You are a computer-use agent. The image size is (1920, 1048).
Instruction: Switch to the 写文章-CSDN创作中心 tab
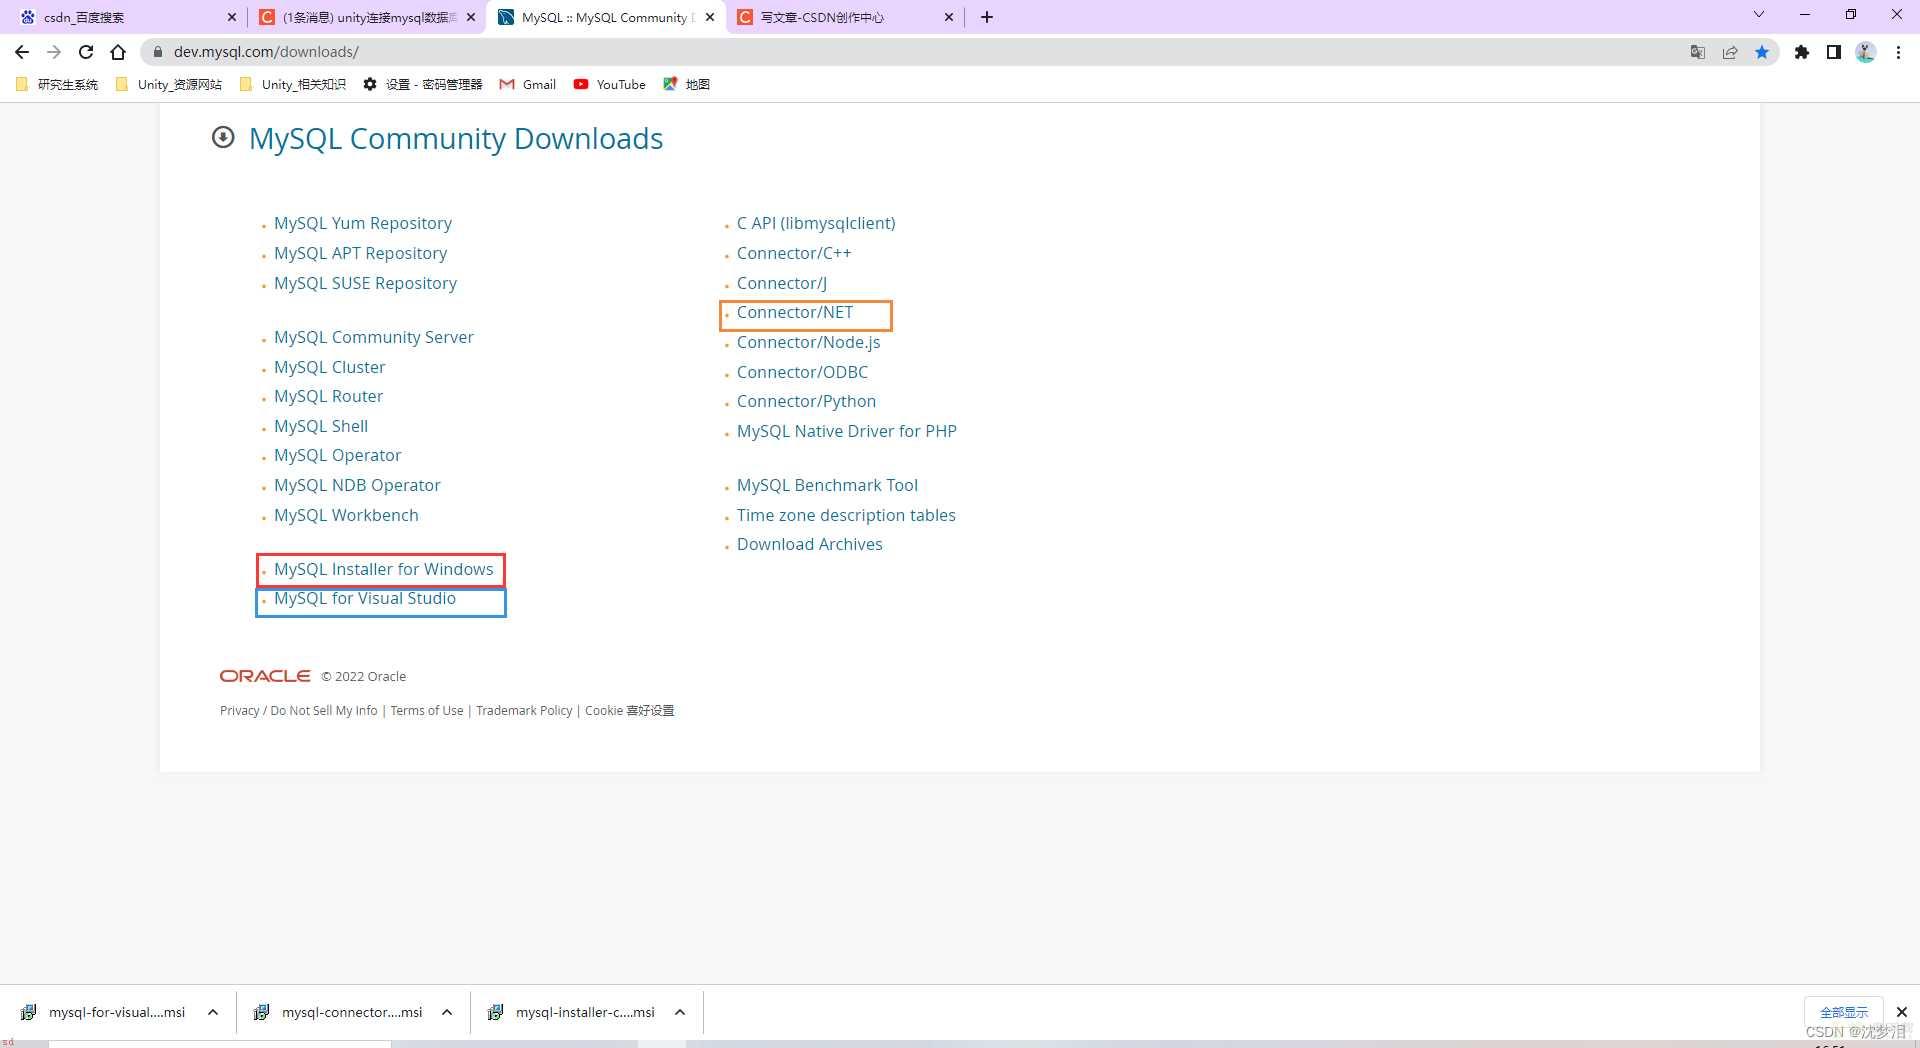coord(843,17)
